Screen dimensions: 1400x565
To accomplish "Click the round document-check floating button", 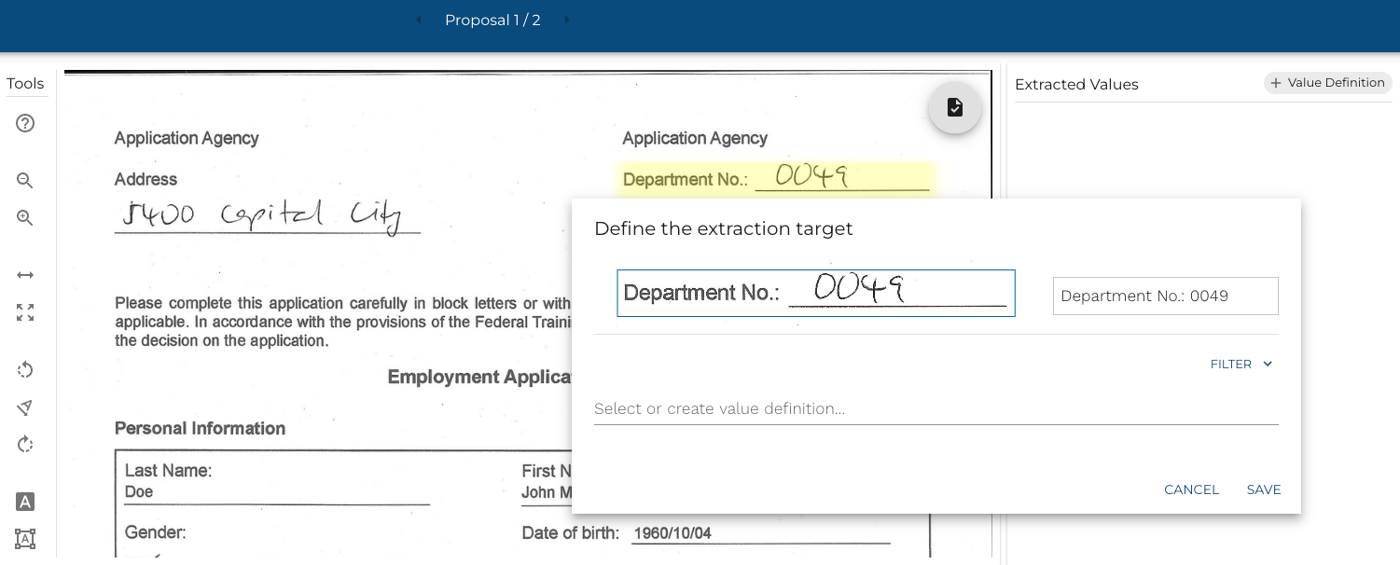I will click(955, 107).
